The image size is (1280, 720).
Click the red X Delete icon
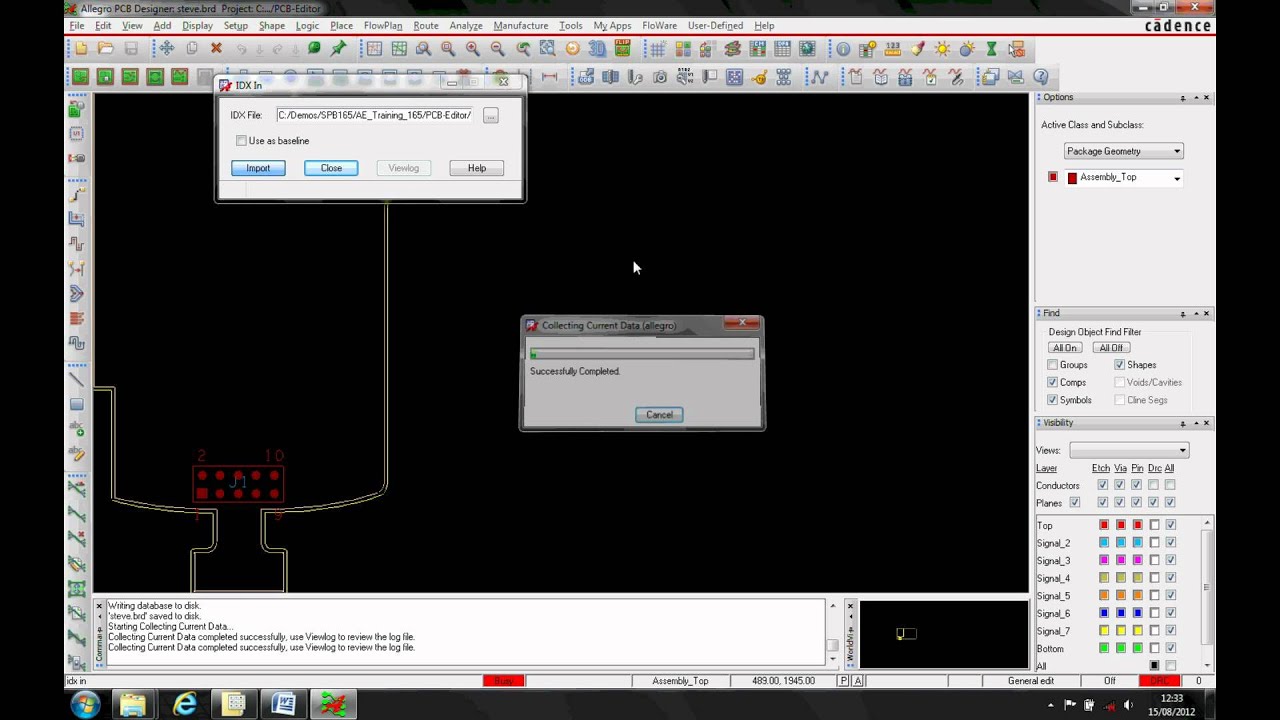(216, 48)
